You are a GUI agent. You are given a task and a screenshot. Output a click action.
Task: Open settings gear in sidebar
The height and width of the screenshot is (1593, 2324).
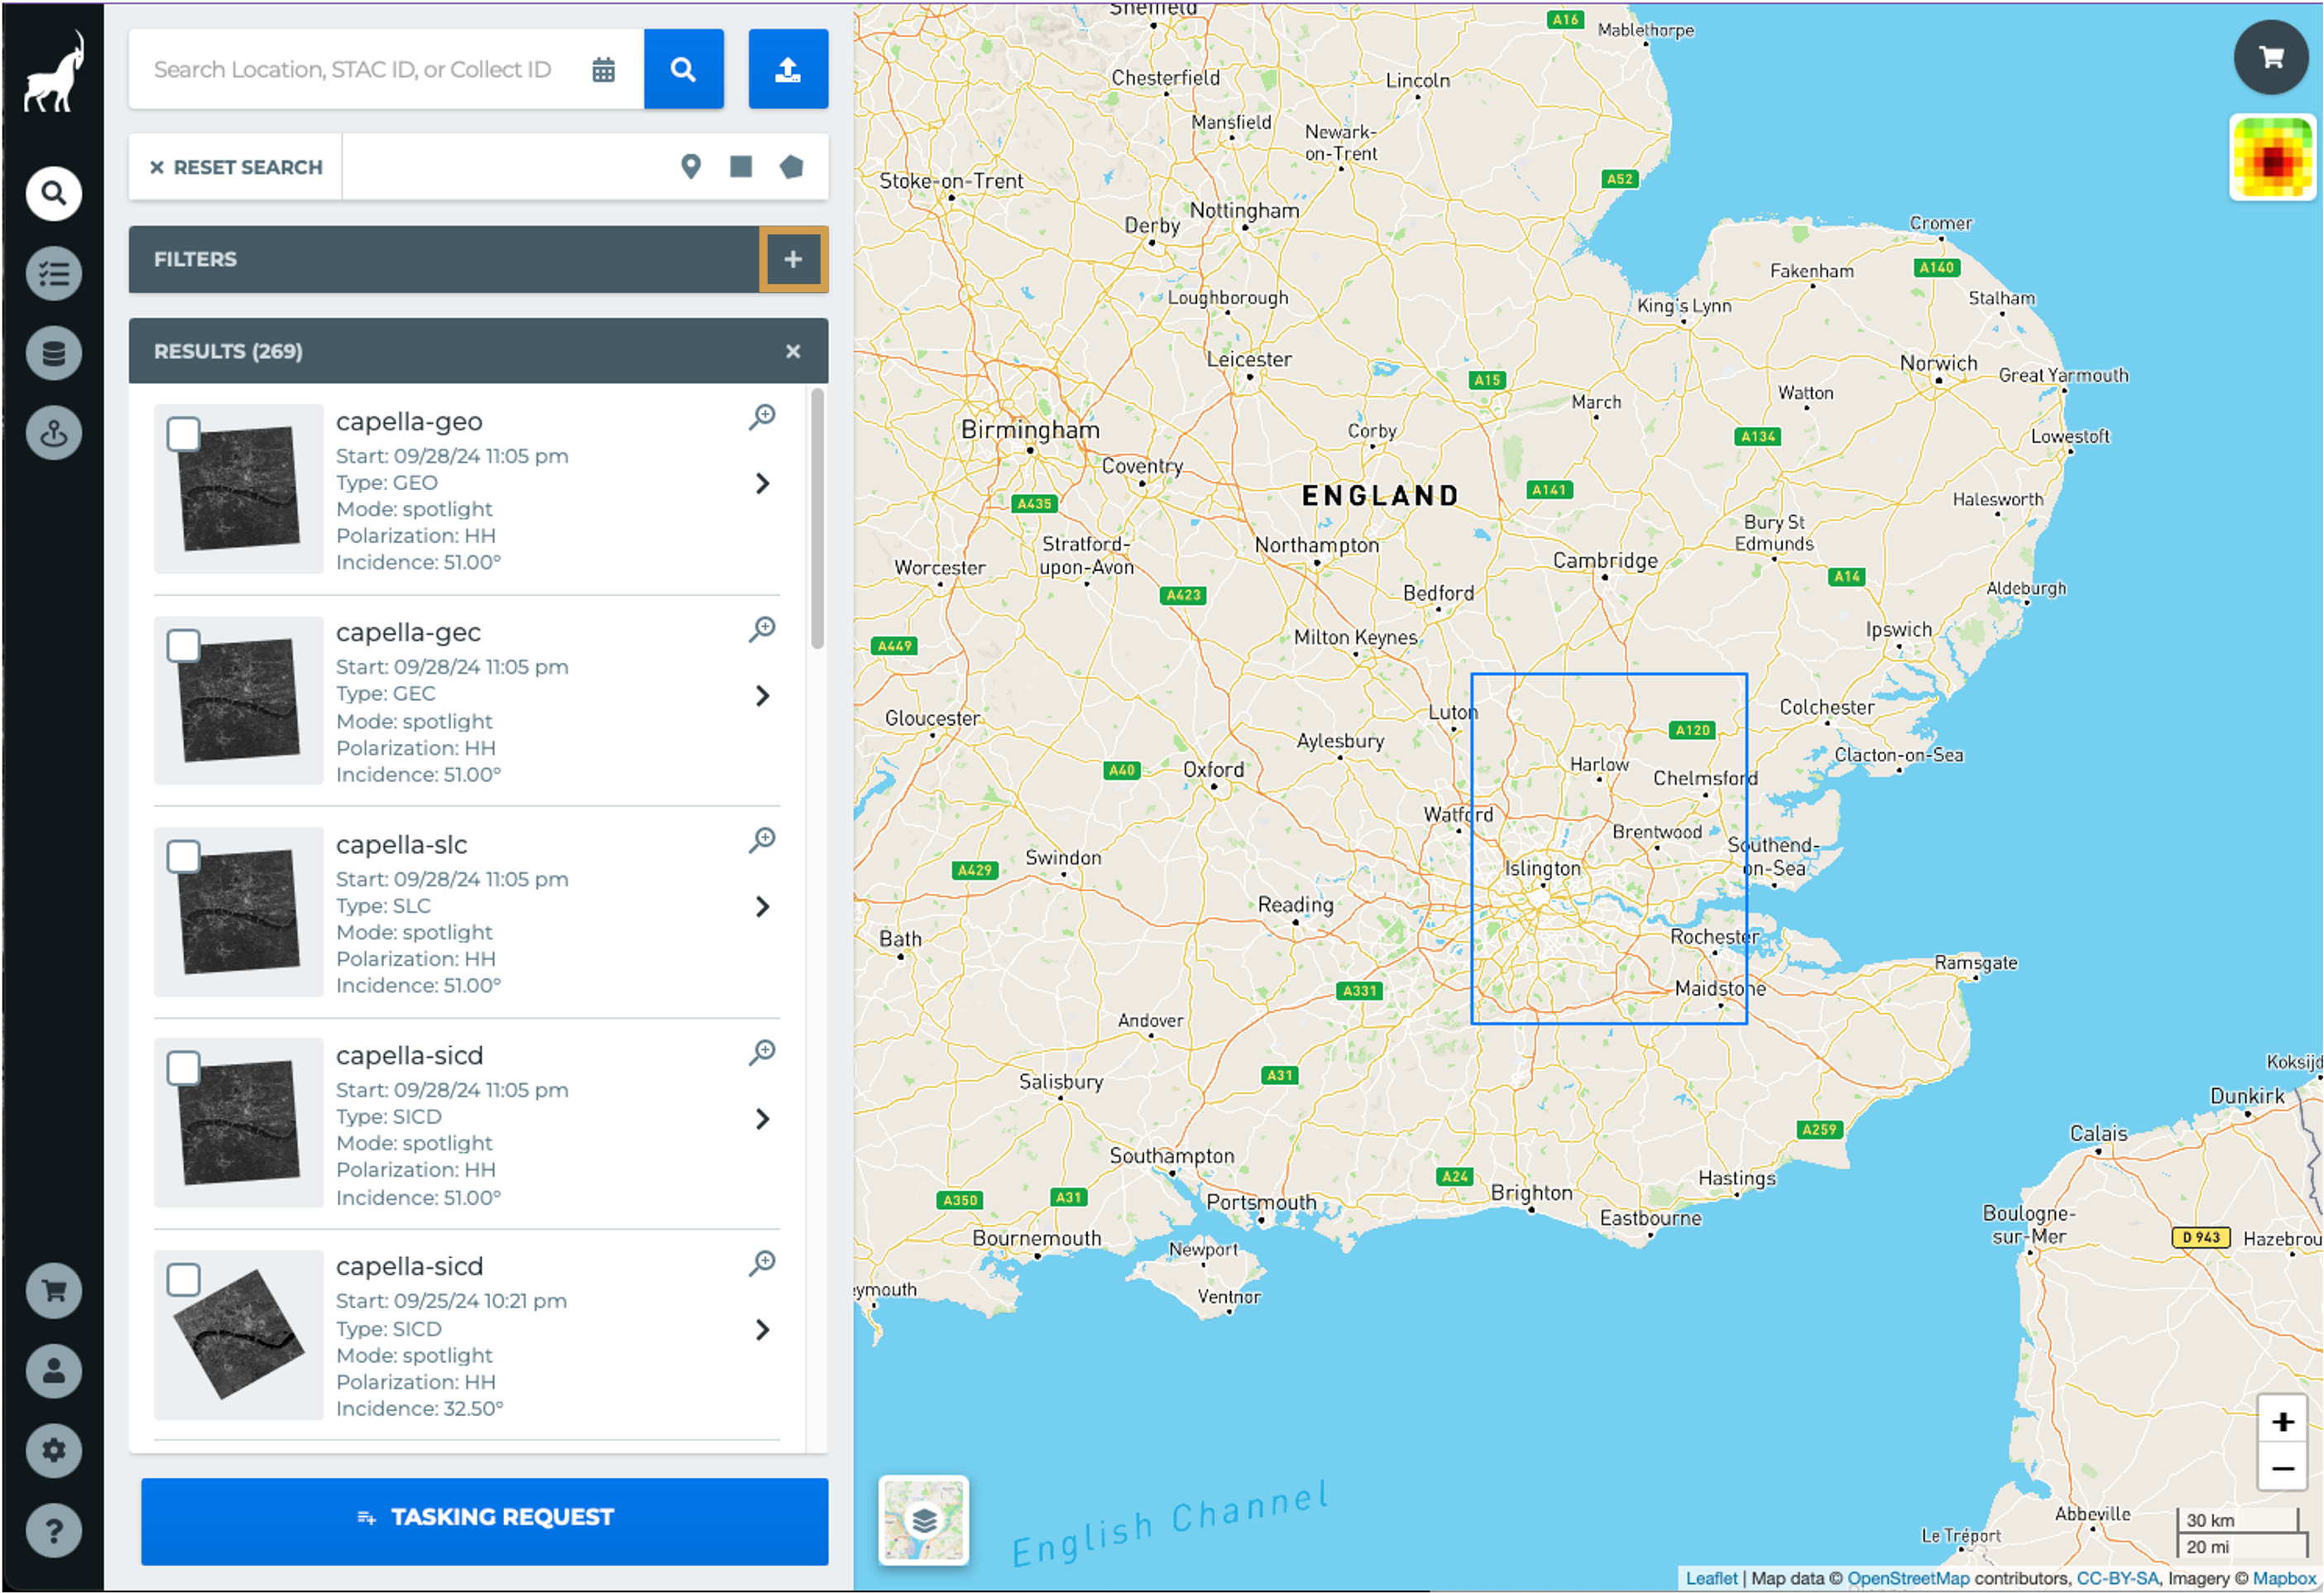(x=54, y=1450)
